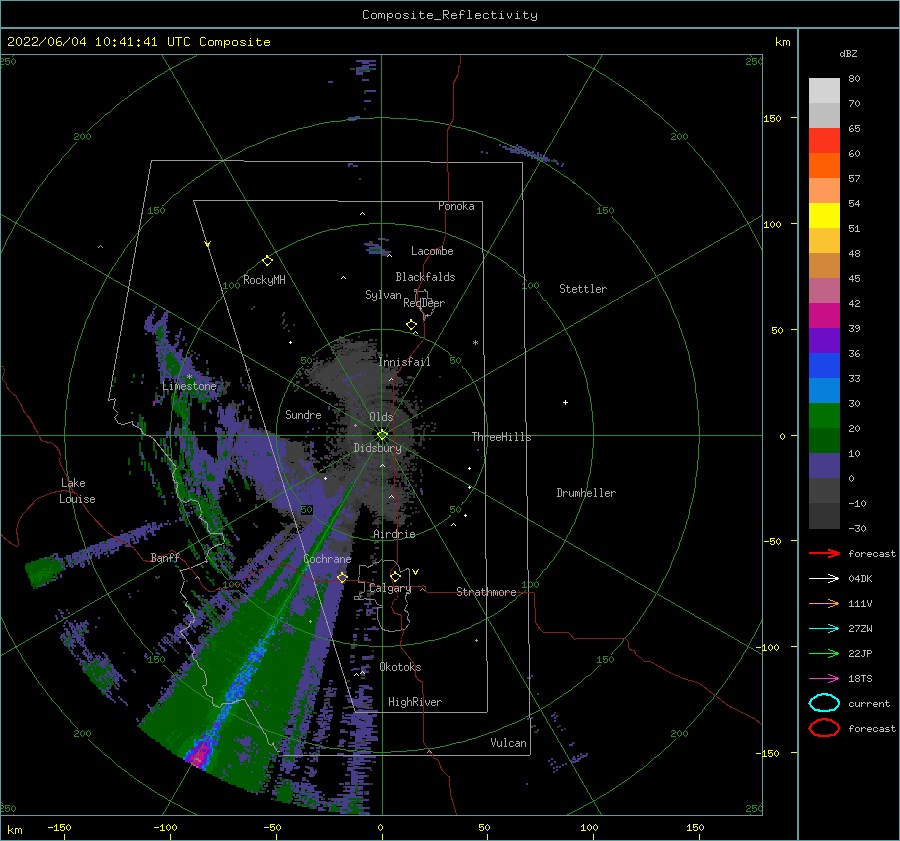The image size is (900, 841).
Task: Click the RockyMH label
Action: [x=264, y=280]
